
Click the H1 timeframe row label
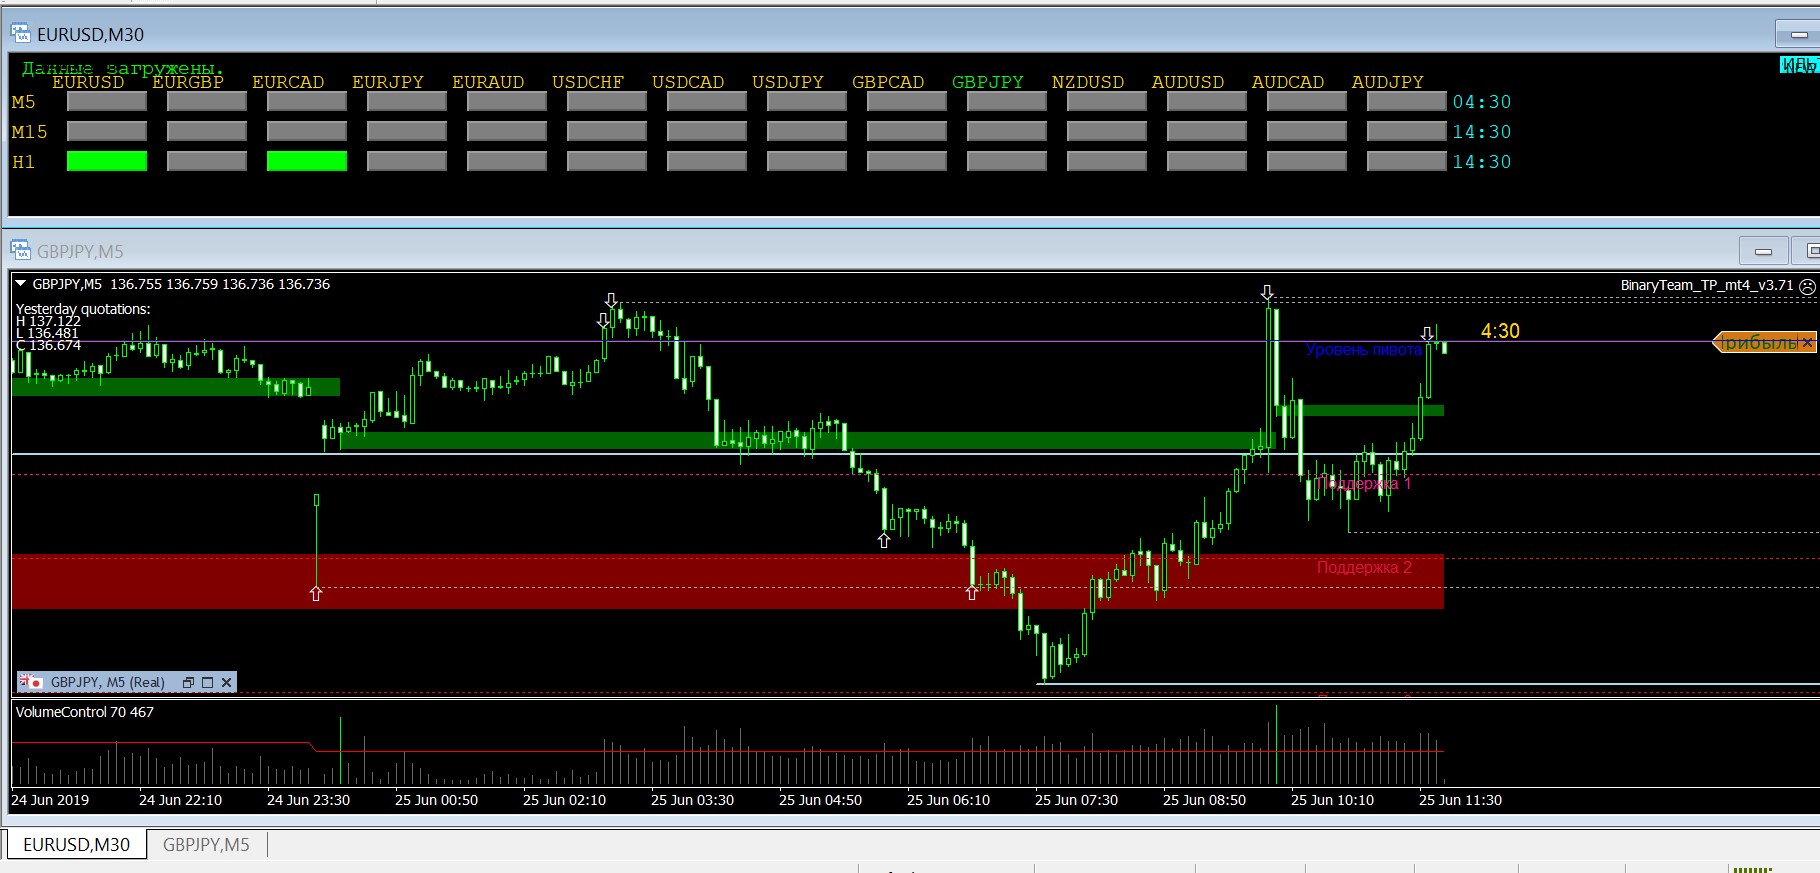[23, 162]
